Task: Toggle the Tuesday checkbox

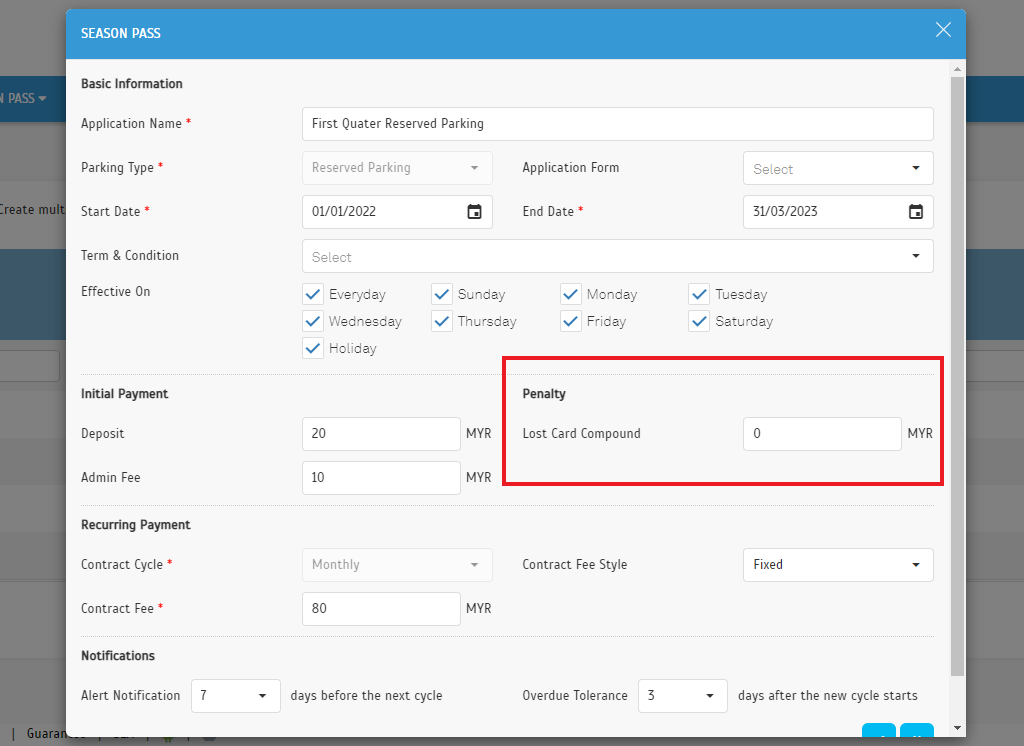Action: pyautogui.click(x=699, y=294)
